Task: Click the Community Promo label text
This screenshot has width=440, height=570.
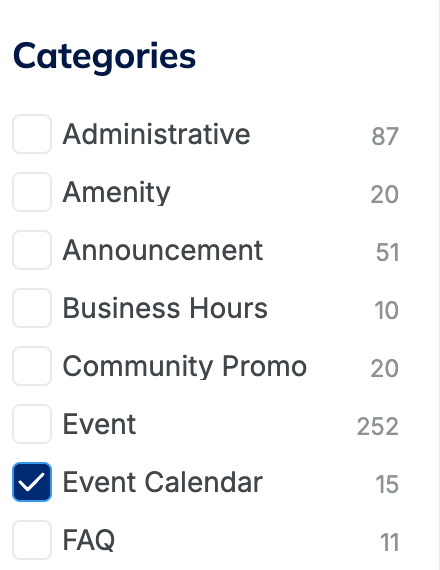Action: [x=185, y=366]
